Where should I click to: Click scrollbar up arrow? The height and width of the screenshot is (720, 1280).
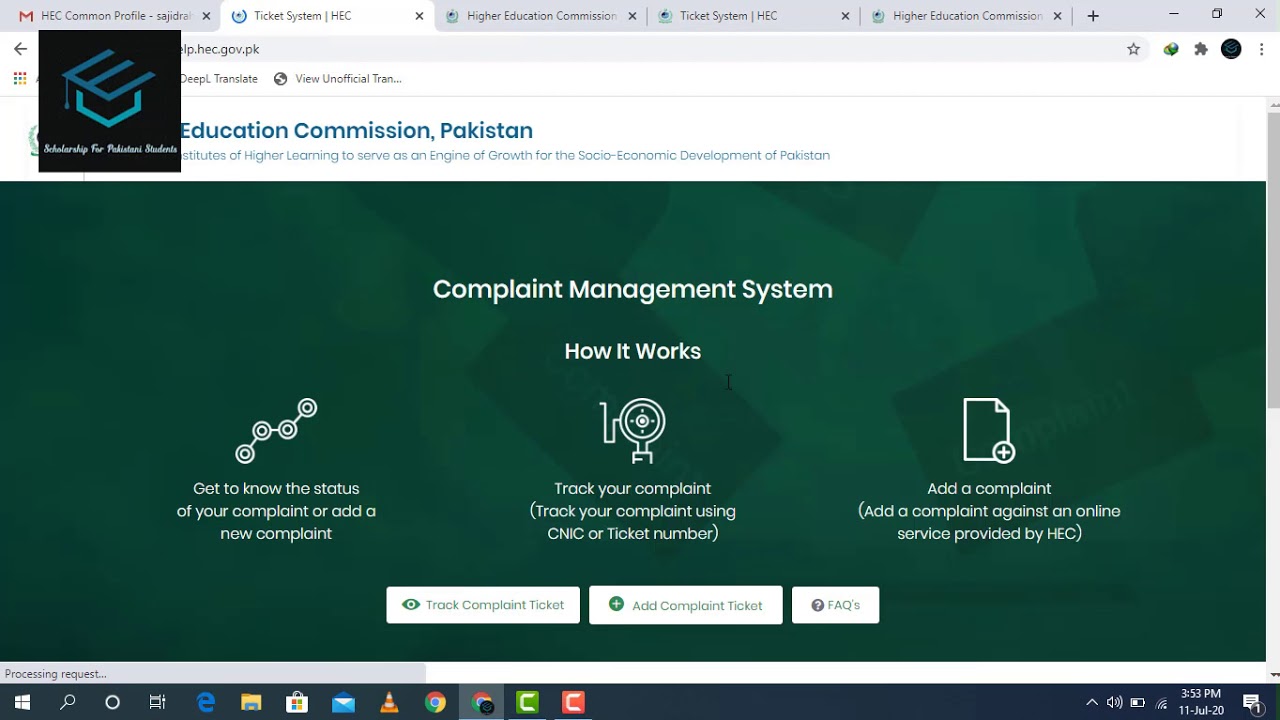click(1273, 104)
